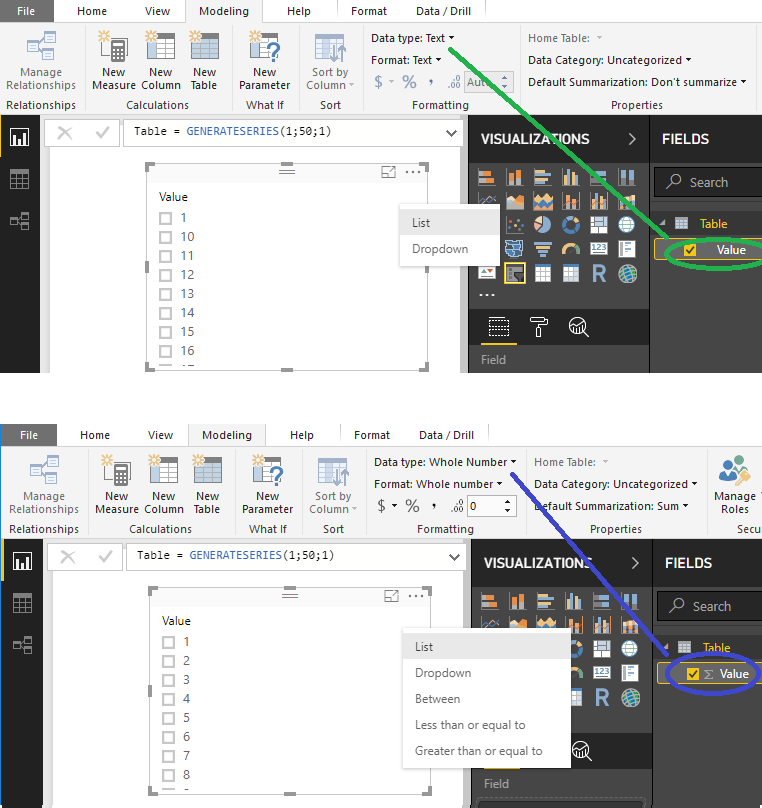Cancel formula edit with X in Data type Text window
762x808 pixels.
pos(64,133)
